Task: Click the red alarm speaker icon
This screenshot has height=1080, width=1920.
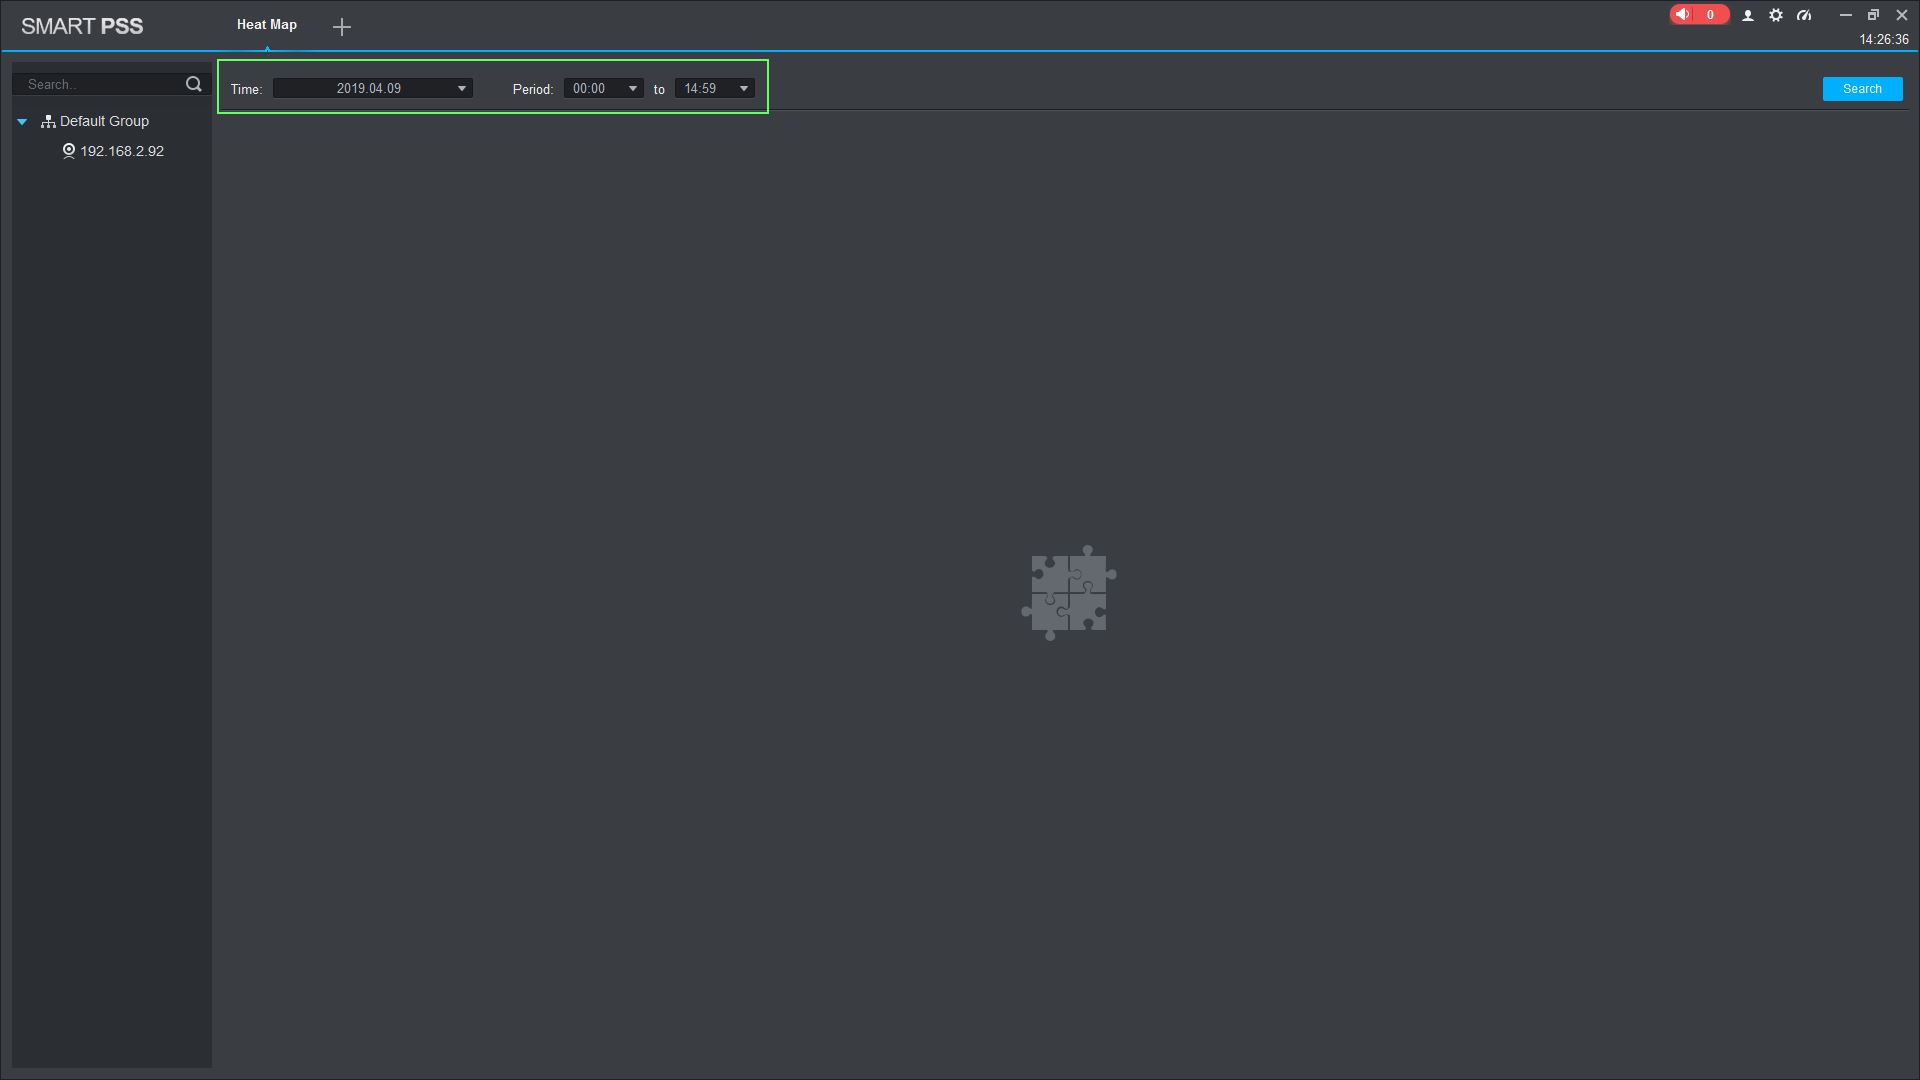Action: (1684, 15)
